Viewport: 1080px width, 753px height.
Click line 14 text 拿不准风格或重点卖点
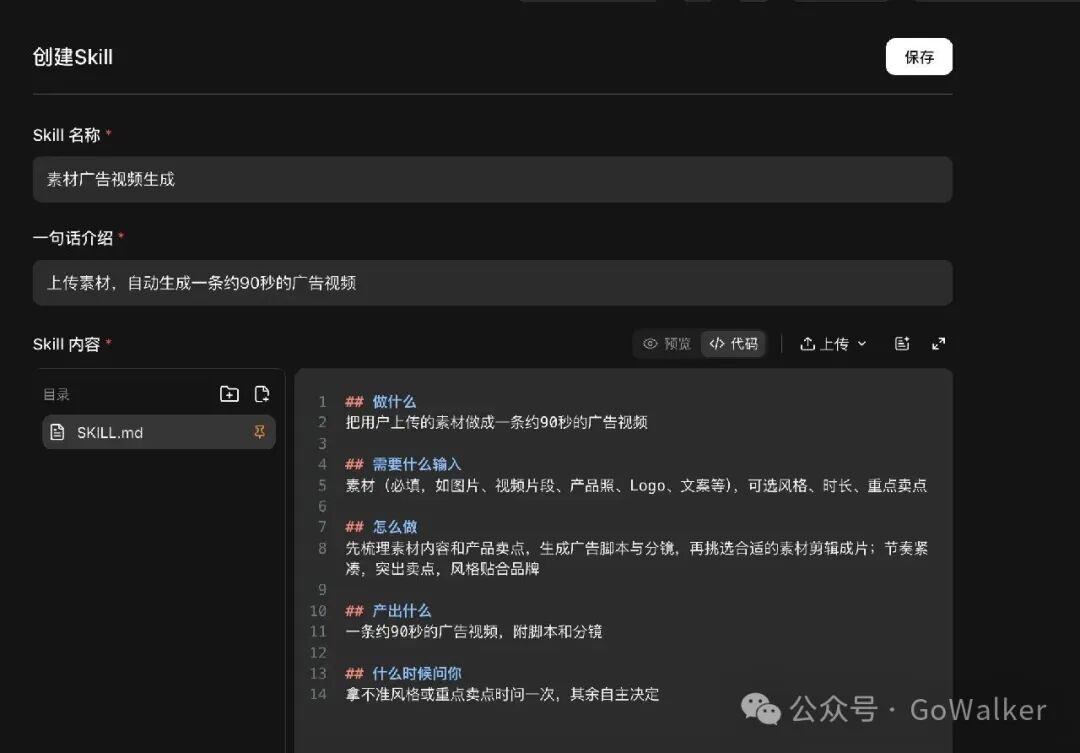click(501, 694)
